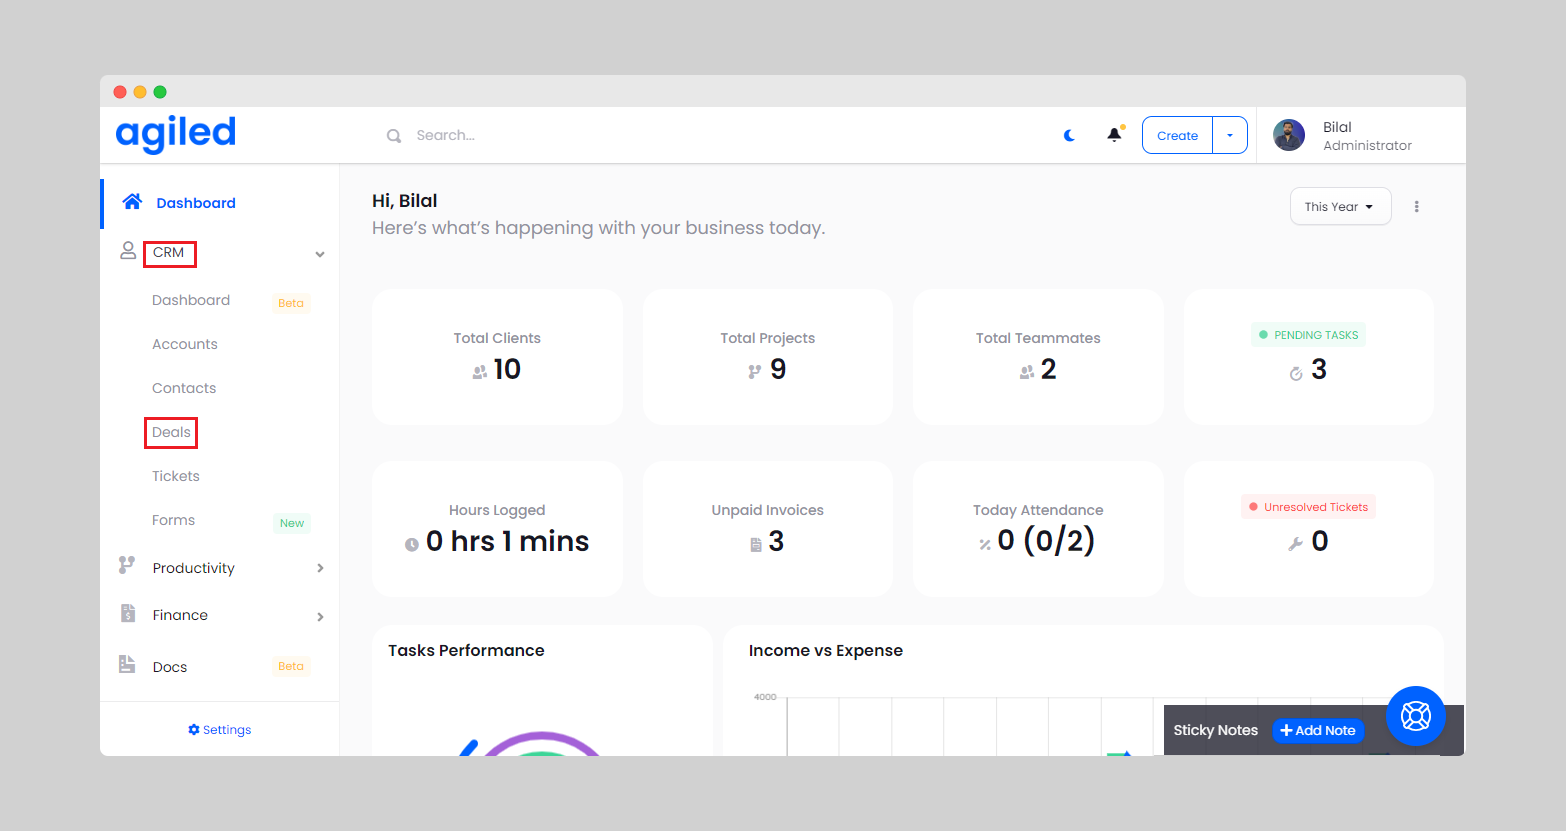
Task: Open the life ring help widget
Action: click(1415, 716)
